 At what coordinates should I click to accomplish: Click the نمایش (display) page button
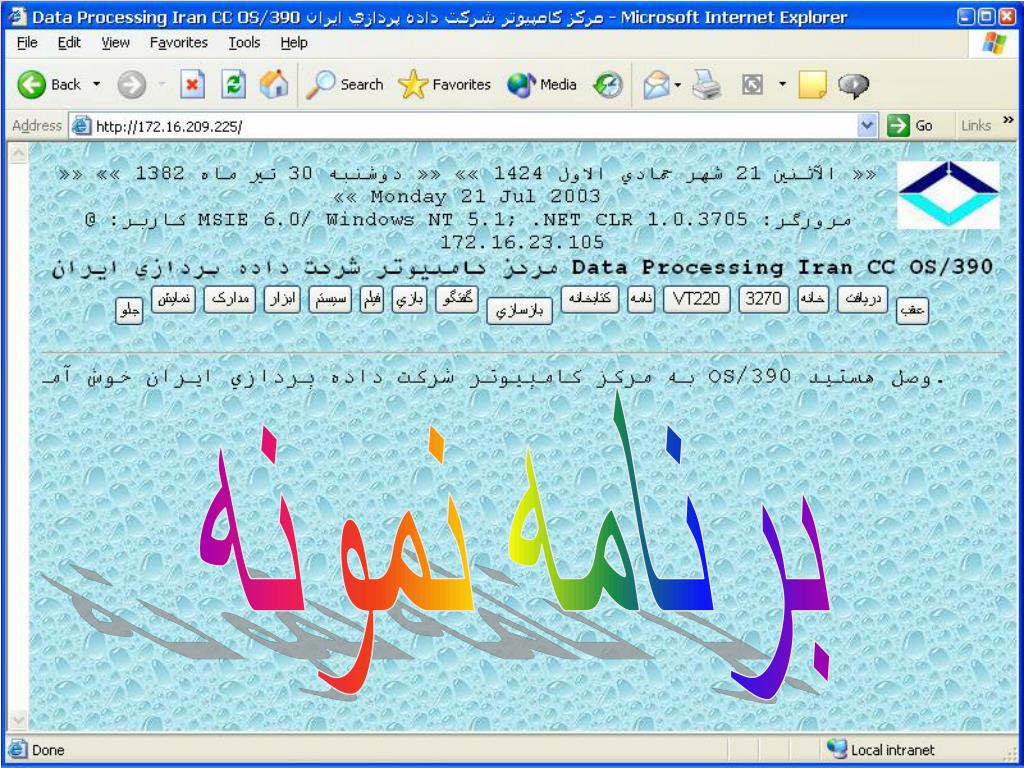[x=173, y=299]
